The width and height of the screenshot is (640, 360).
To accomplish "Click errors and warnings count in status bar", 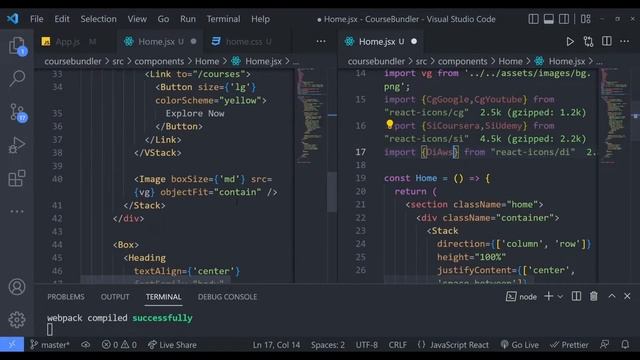I will (119, 345).
